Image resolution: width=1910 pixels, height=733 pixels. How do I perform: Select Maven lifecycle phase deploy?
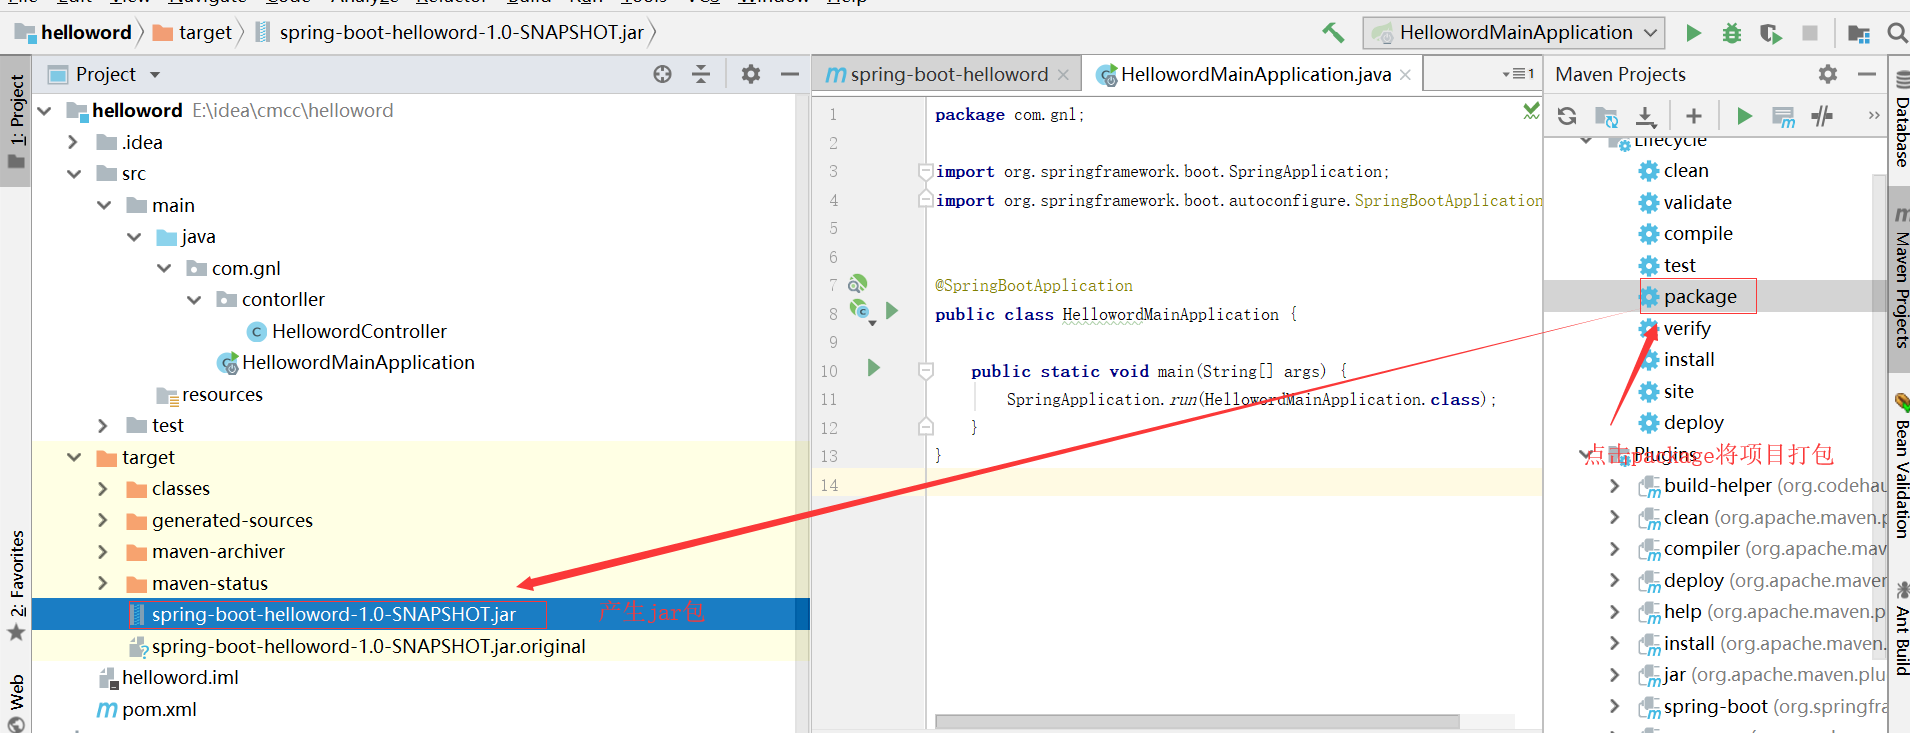coord(1693,423)
